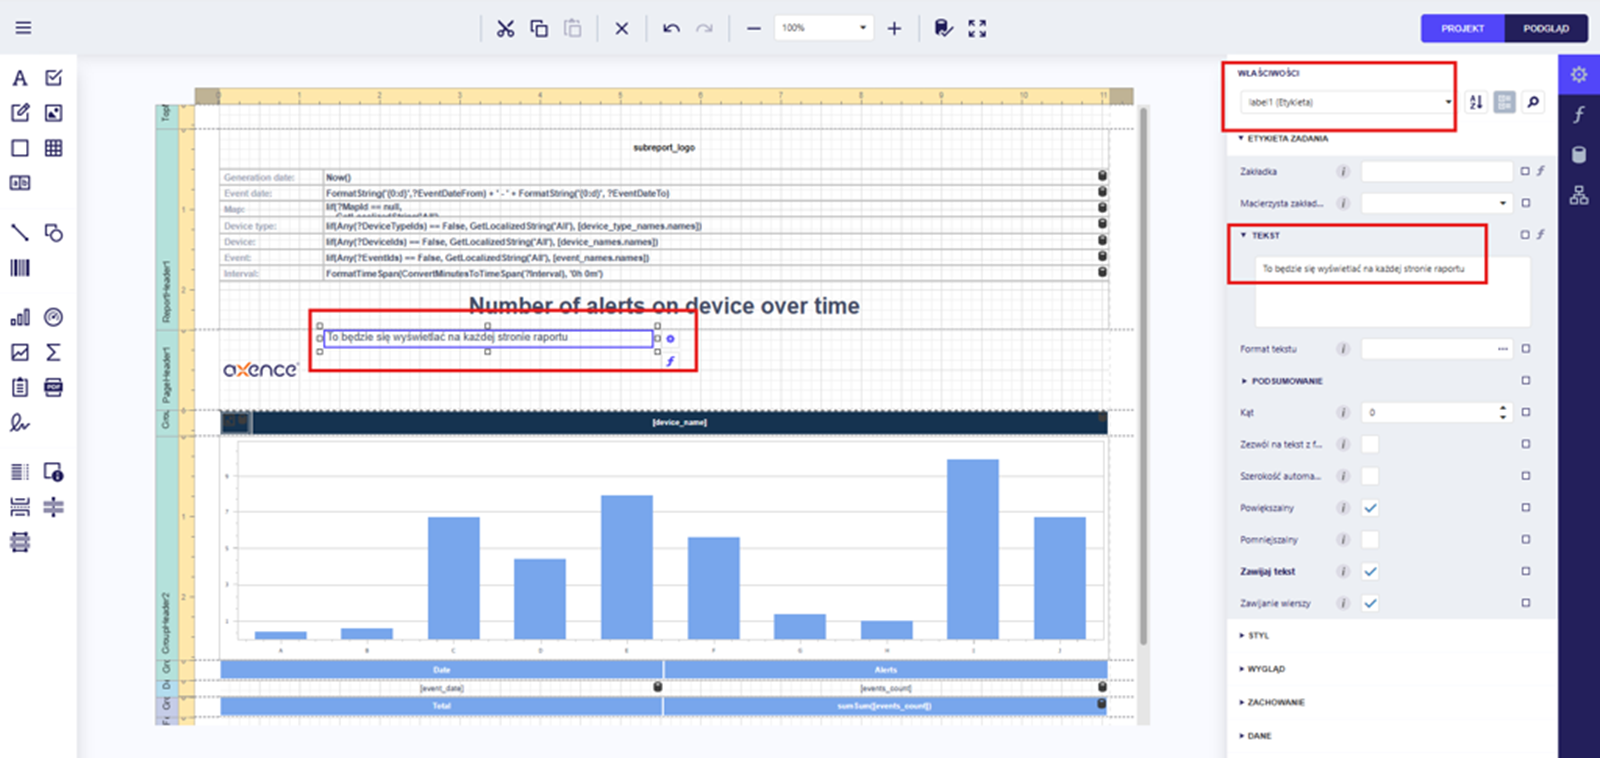
Task: Select the Table tool in toolbox
Action: click(54, 148)
